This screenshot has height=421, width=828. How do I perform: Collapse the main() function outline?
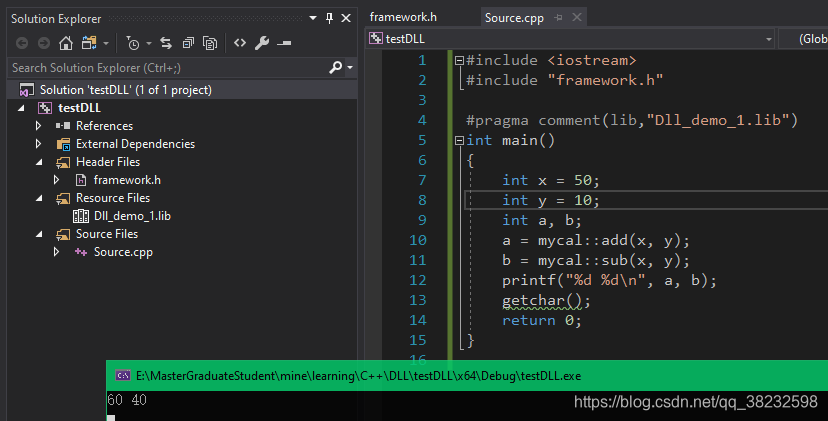pyautogui.click(x=459, y=141)
